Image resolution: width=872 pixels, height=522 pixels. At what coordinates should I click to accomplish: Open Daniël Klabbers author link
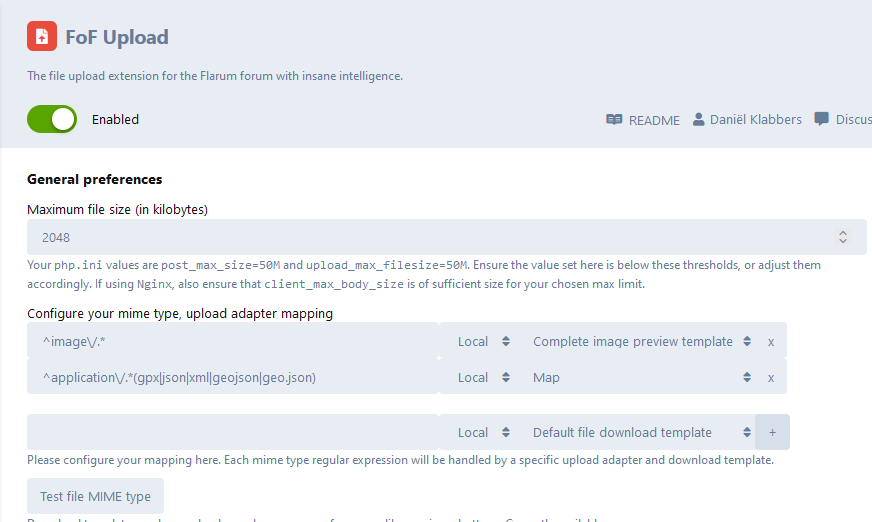[x=747, y=120]
